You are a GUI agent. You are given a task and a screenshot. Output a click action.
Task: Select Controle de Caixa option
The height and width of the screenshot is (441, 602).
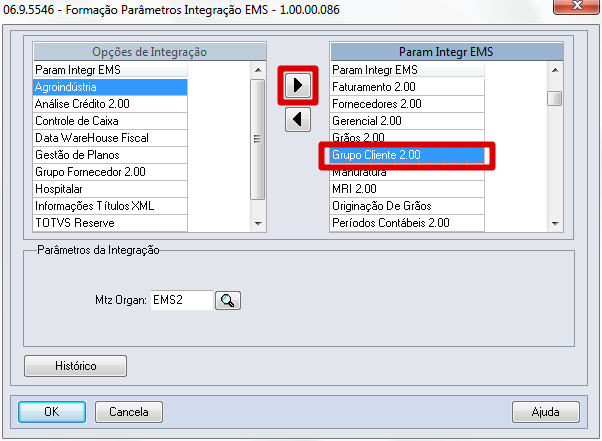[x=110, y=121]
